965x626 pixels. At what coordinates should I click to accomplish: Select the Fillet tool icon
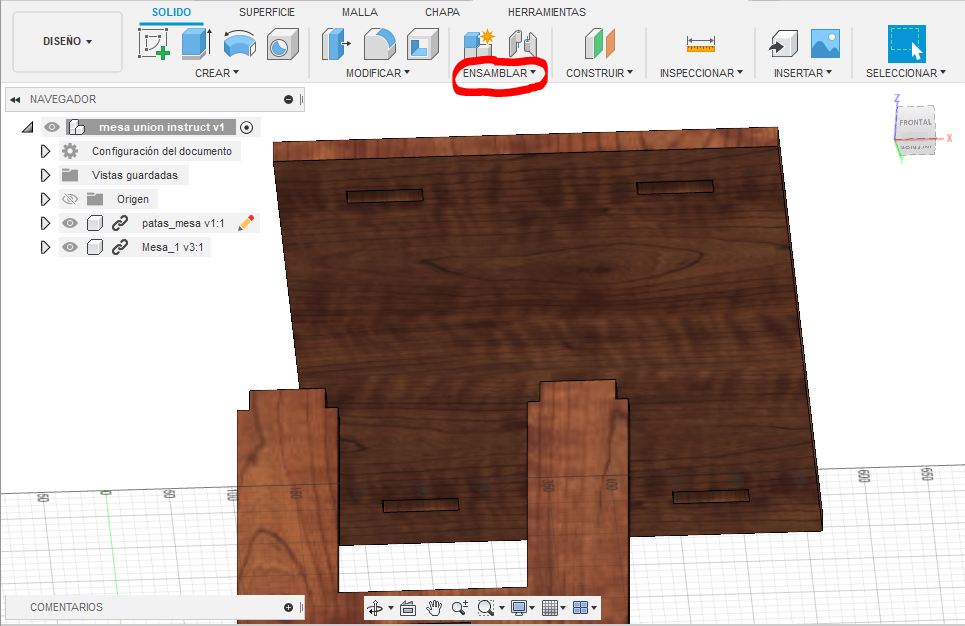pos(380,44)
